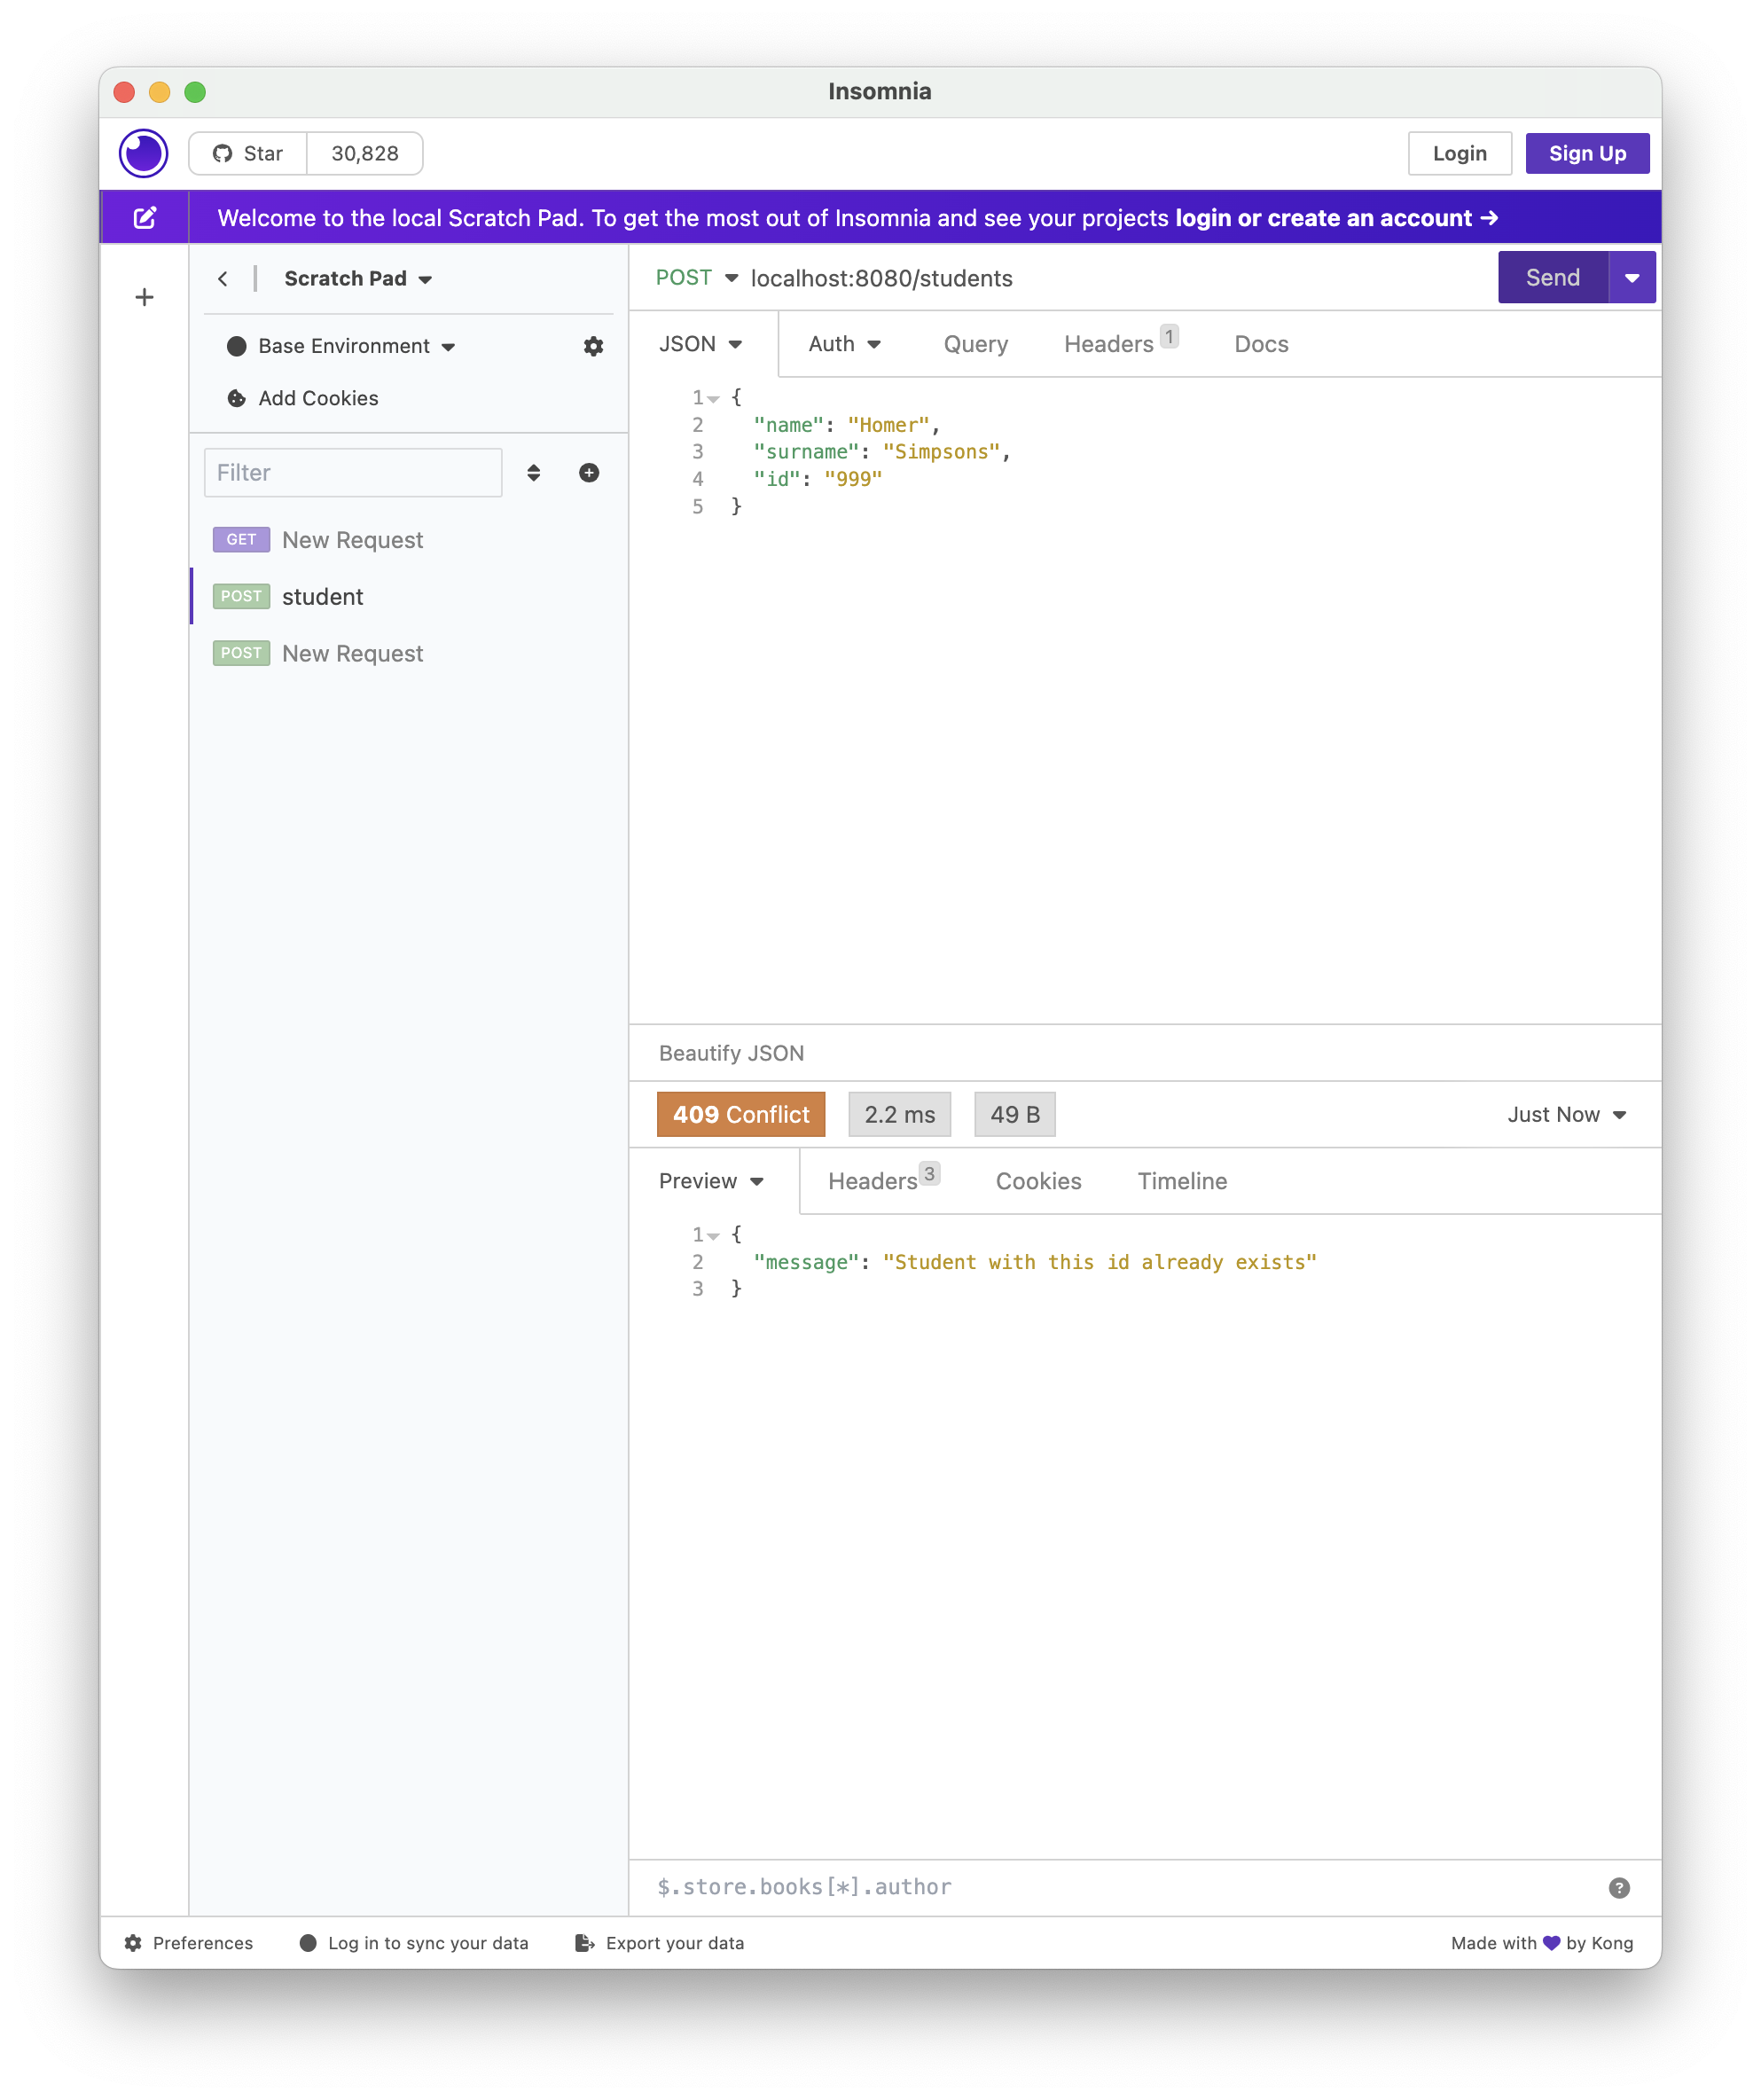Screen dimensions: 1761x2100
Task: Click Made with love by Kong link
Action: click(x=1541, y=1943)
